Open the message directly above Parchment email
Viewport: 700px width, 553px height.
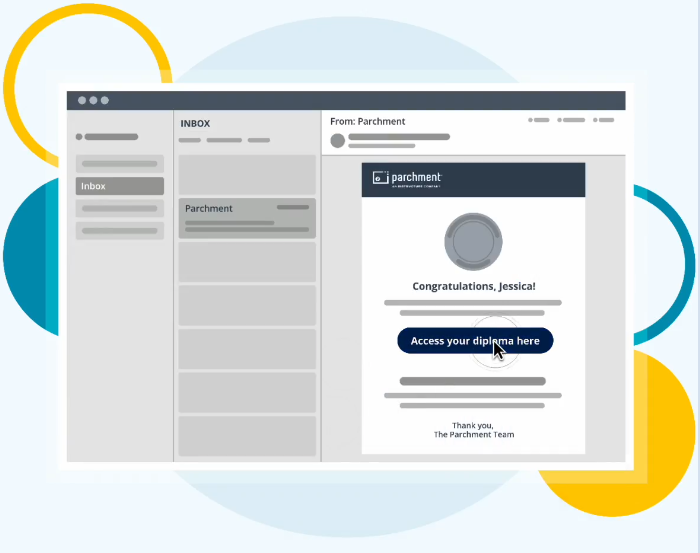pyautogui.click(x=247, y=174)
